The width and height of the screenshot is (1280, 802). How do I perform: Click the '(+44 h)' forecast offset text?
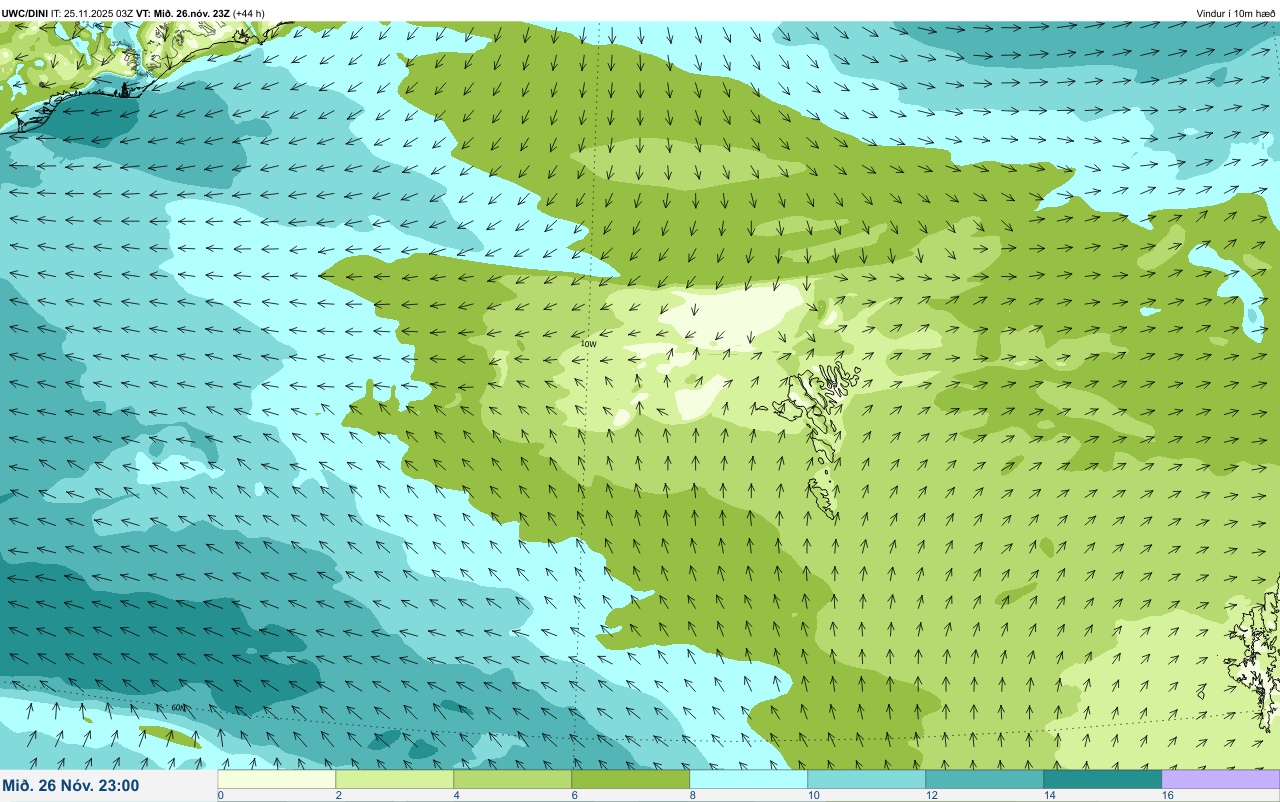point(249,13)
